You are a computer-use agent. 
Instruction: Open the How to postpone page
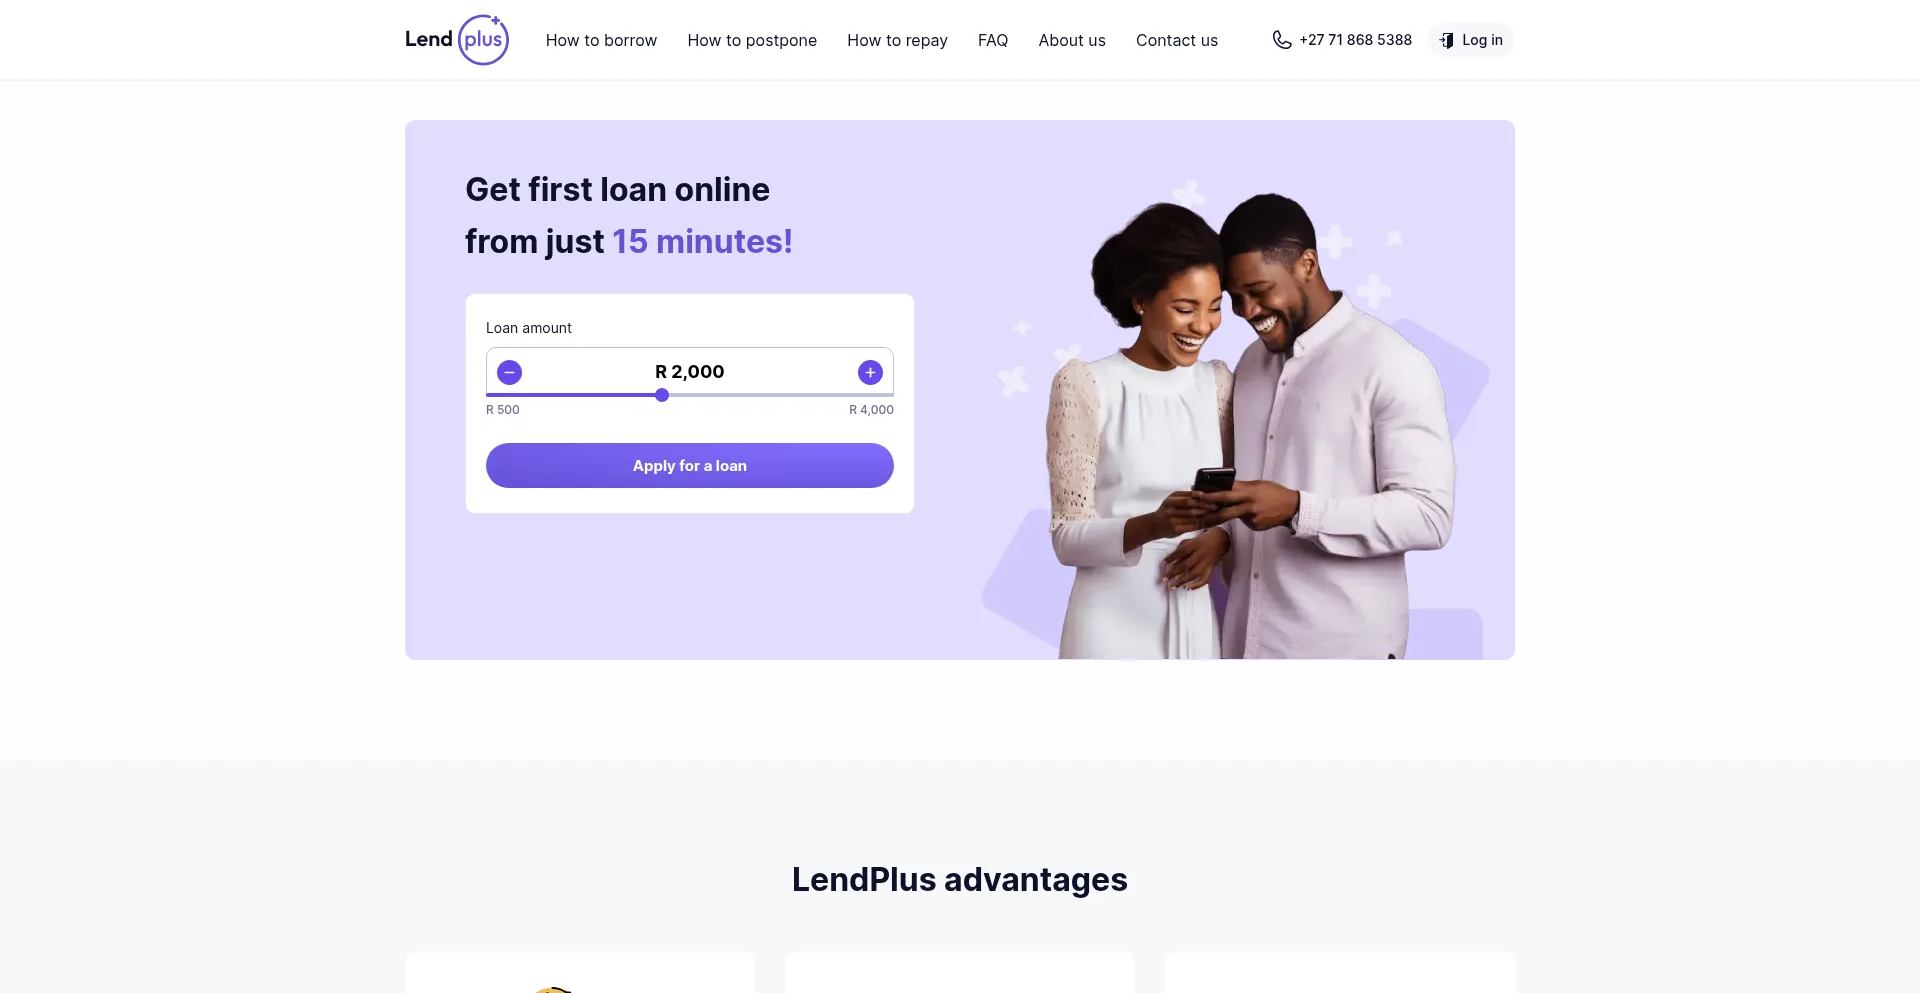(752, 40)
